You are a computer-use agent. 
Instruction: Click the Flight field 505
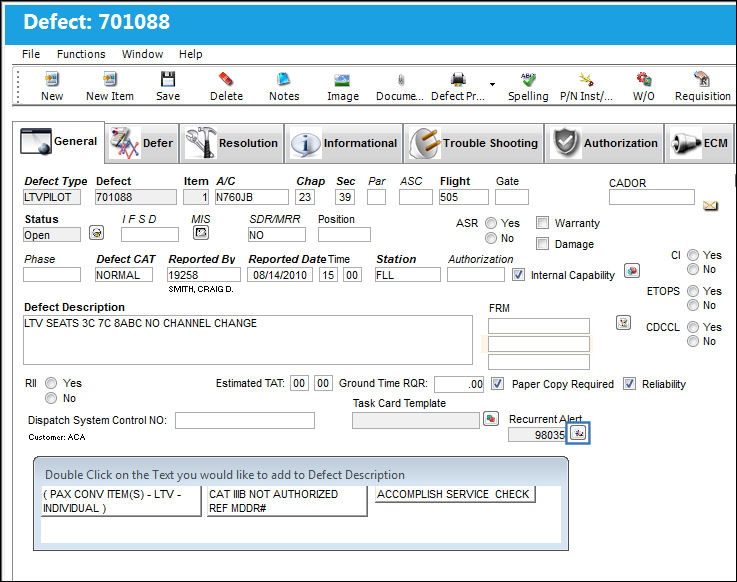pos(463,197)
